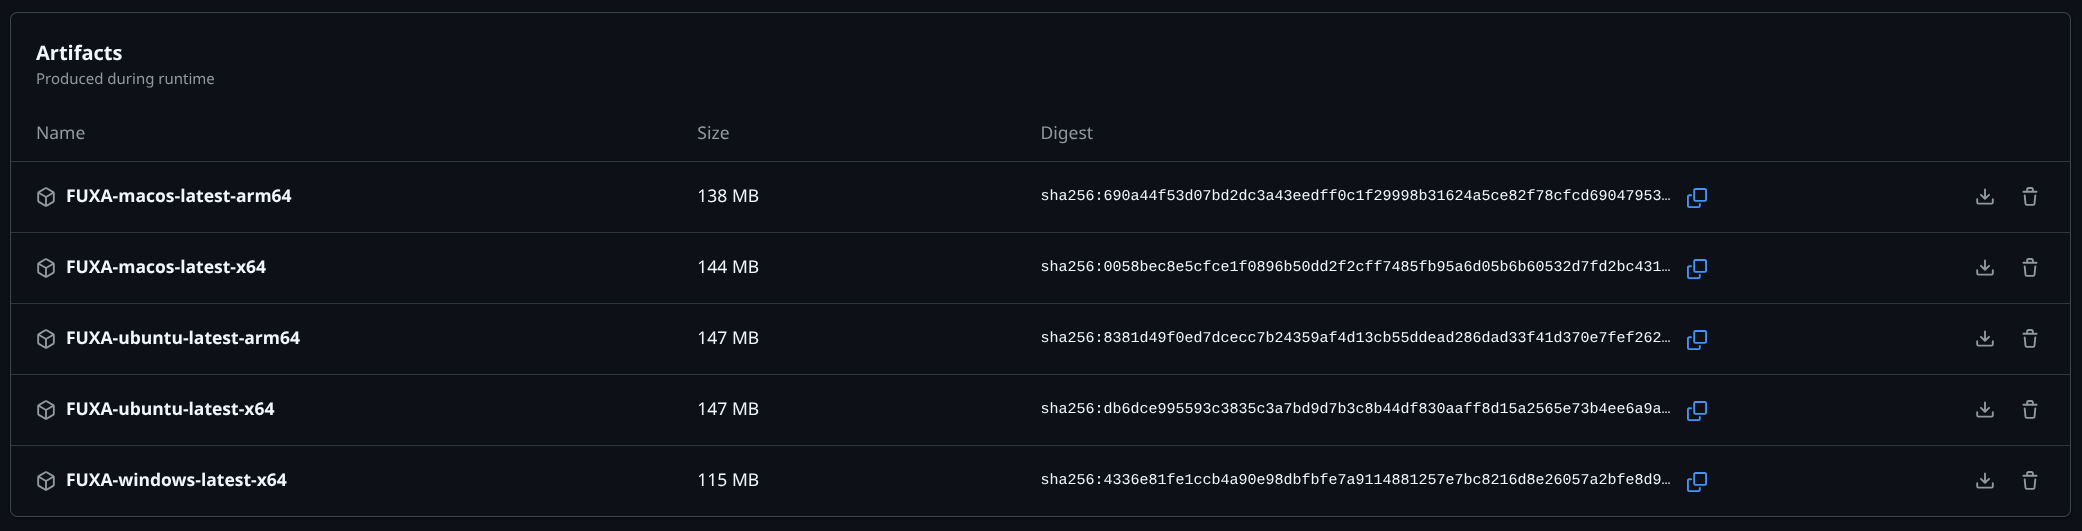This screenshot has height=531, width=2082.
Task: Delete the FUXA-ubuntu-latest-arm64 artifact
Action: pos(2030,339)
